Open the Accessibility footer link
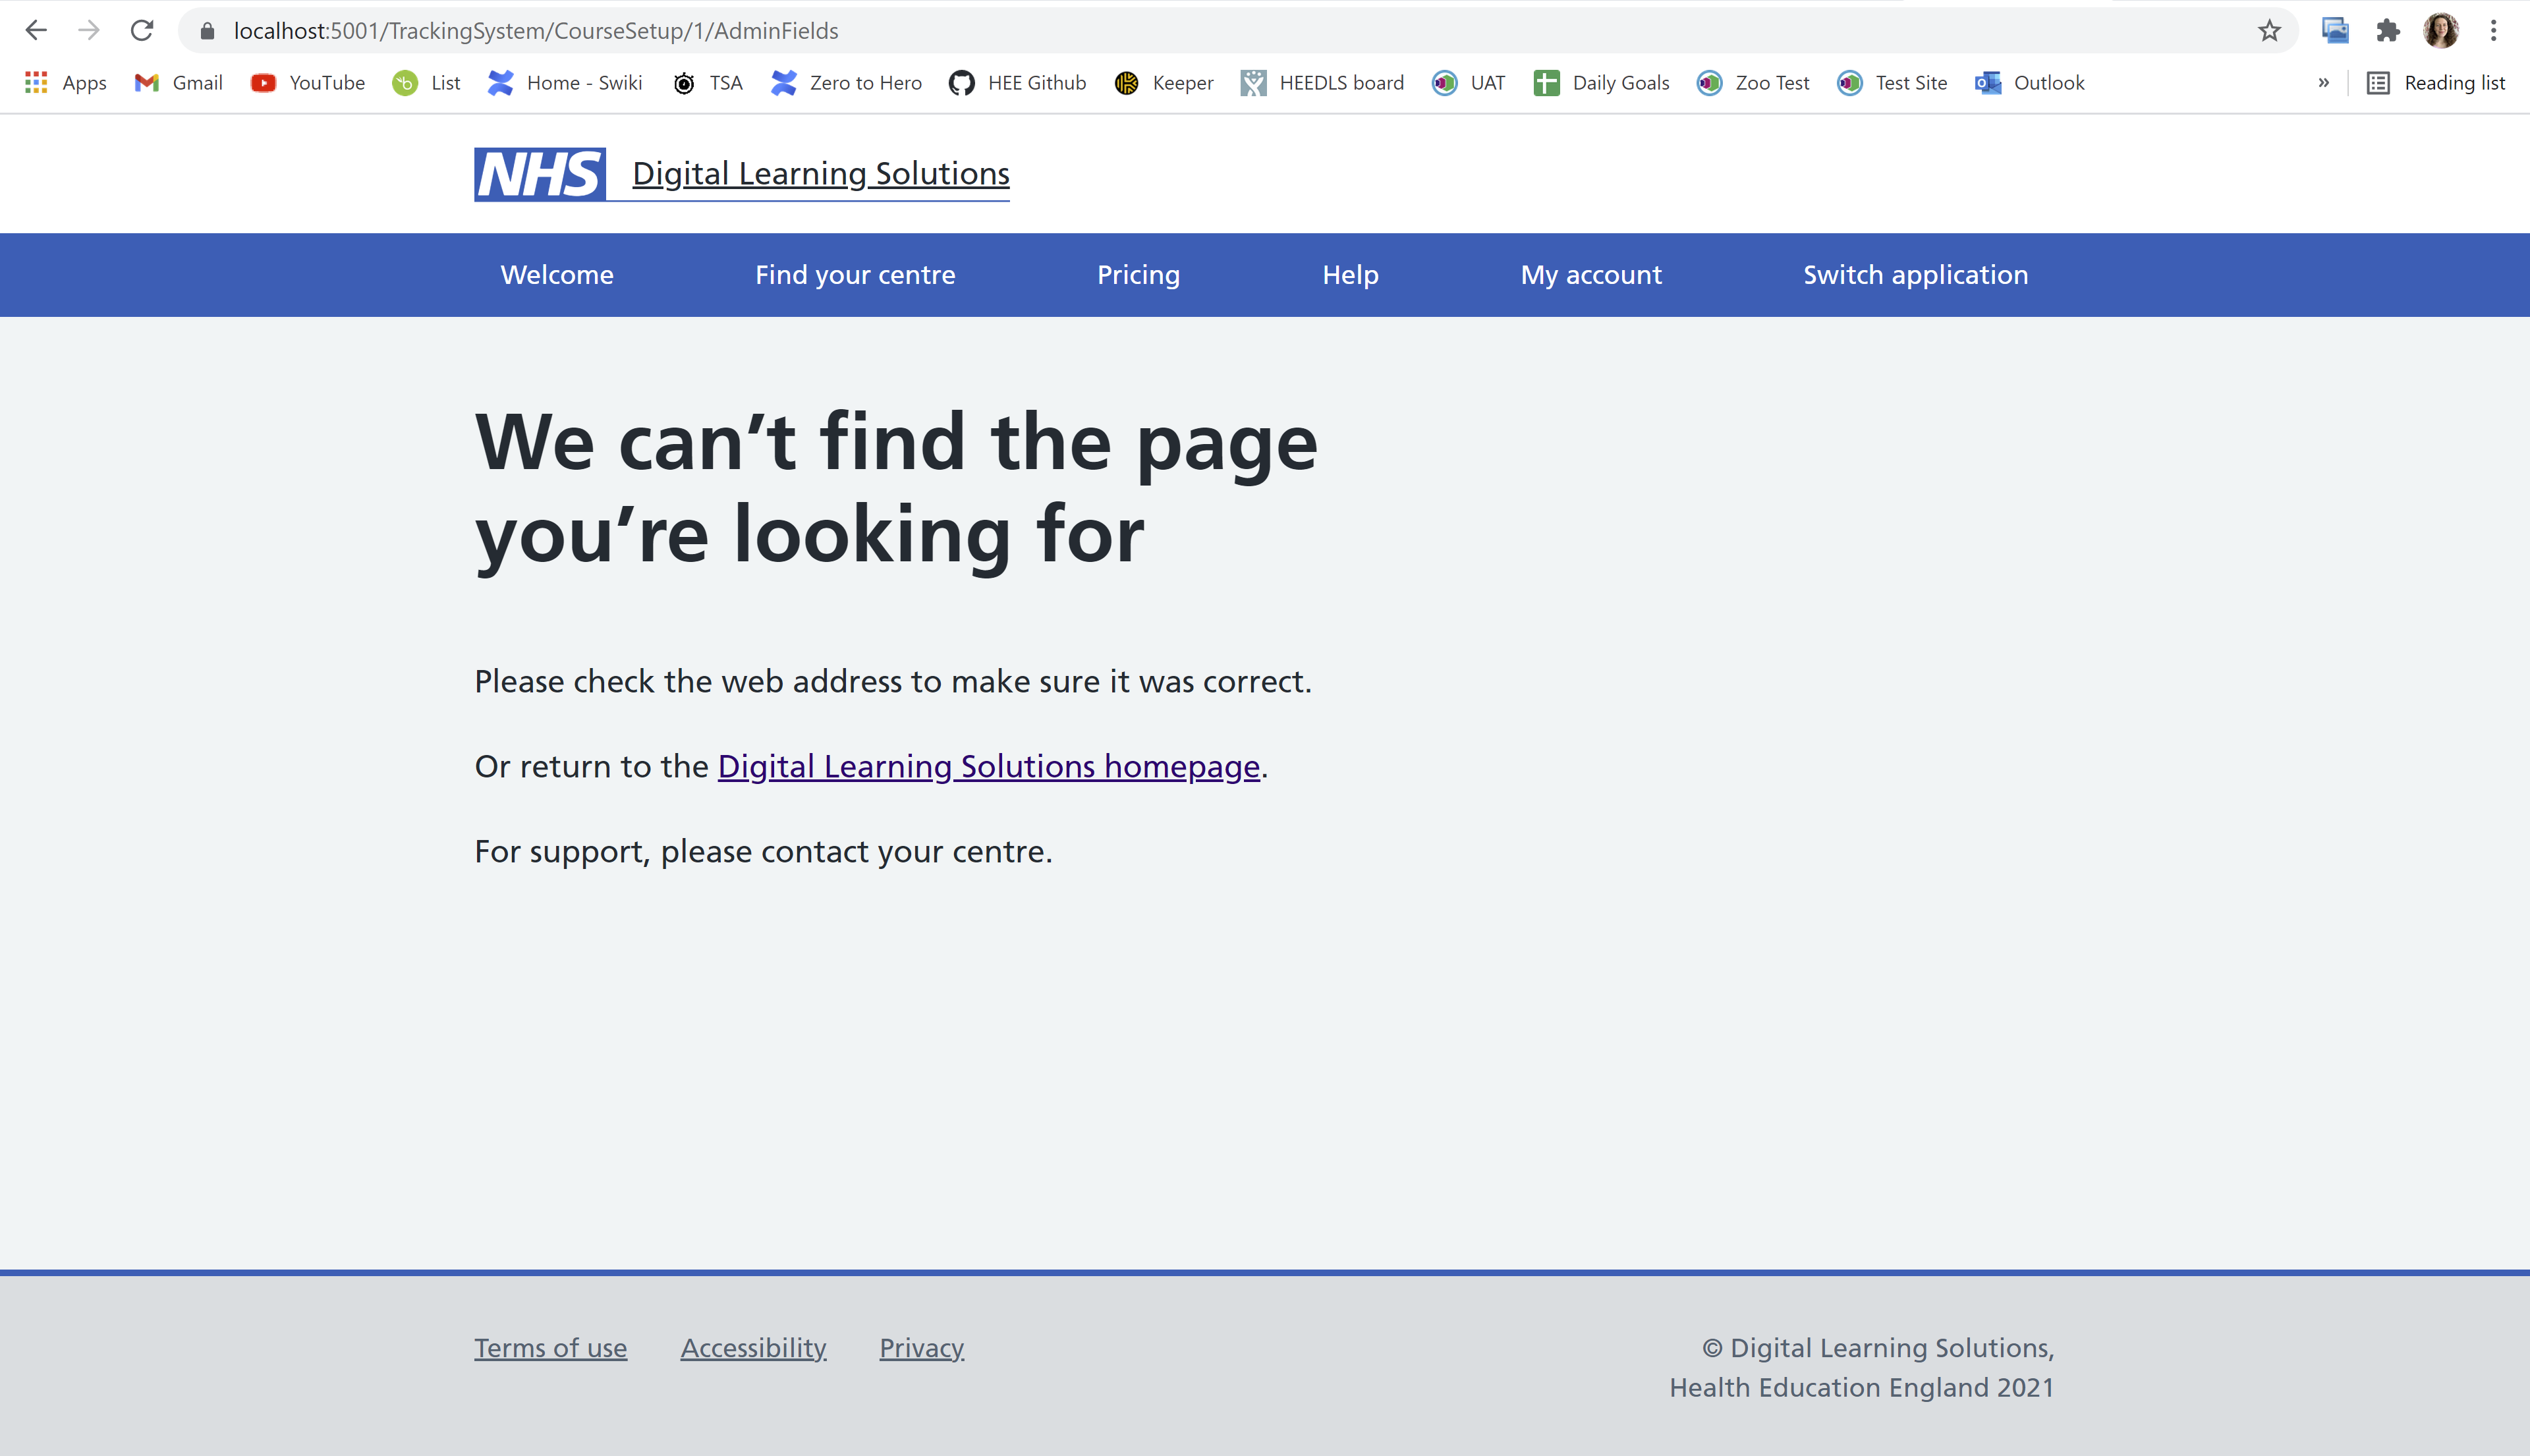Image resolution: width=2530 pixels, height=1456 pixels. (753, 1348)
